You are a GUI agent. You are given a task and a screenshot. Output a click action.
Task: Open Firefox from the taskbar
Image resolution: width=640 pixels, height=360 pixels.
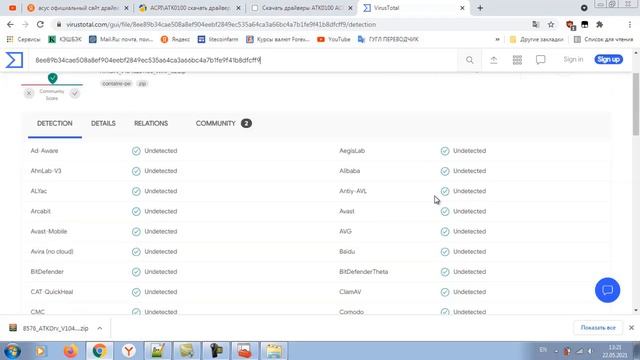(70, 351)
